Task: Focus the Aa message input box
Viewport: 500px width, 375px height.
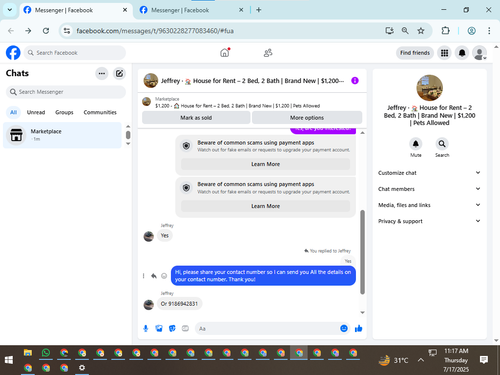Action: [x=272, y=329]
